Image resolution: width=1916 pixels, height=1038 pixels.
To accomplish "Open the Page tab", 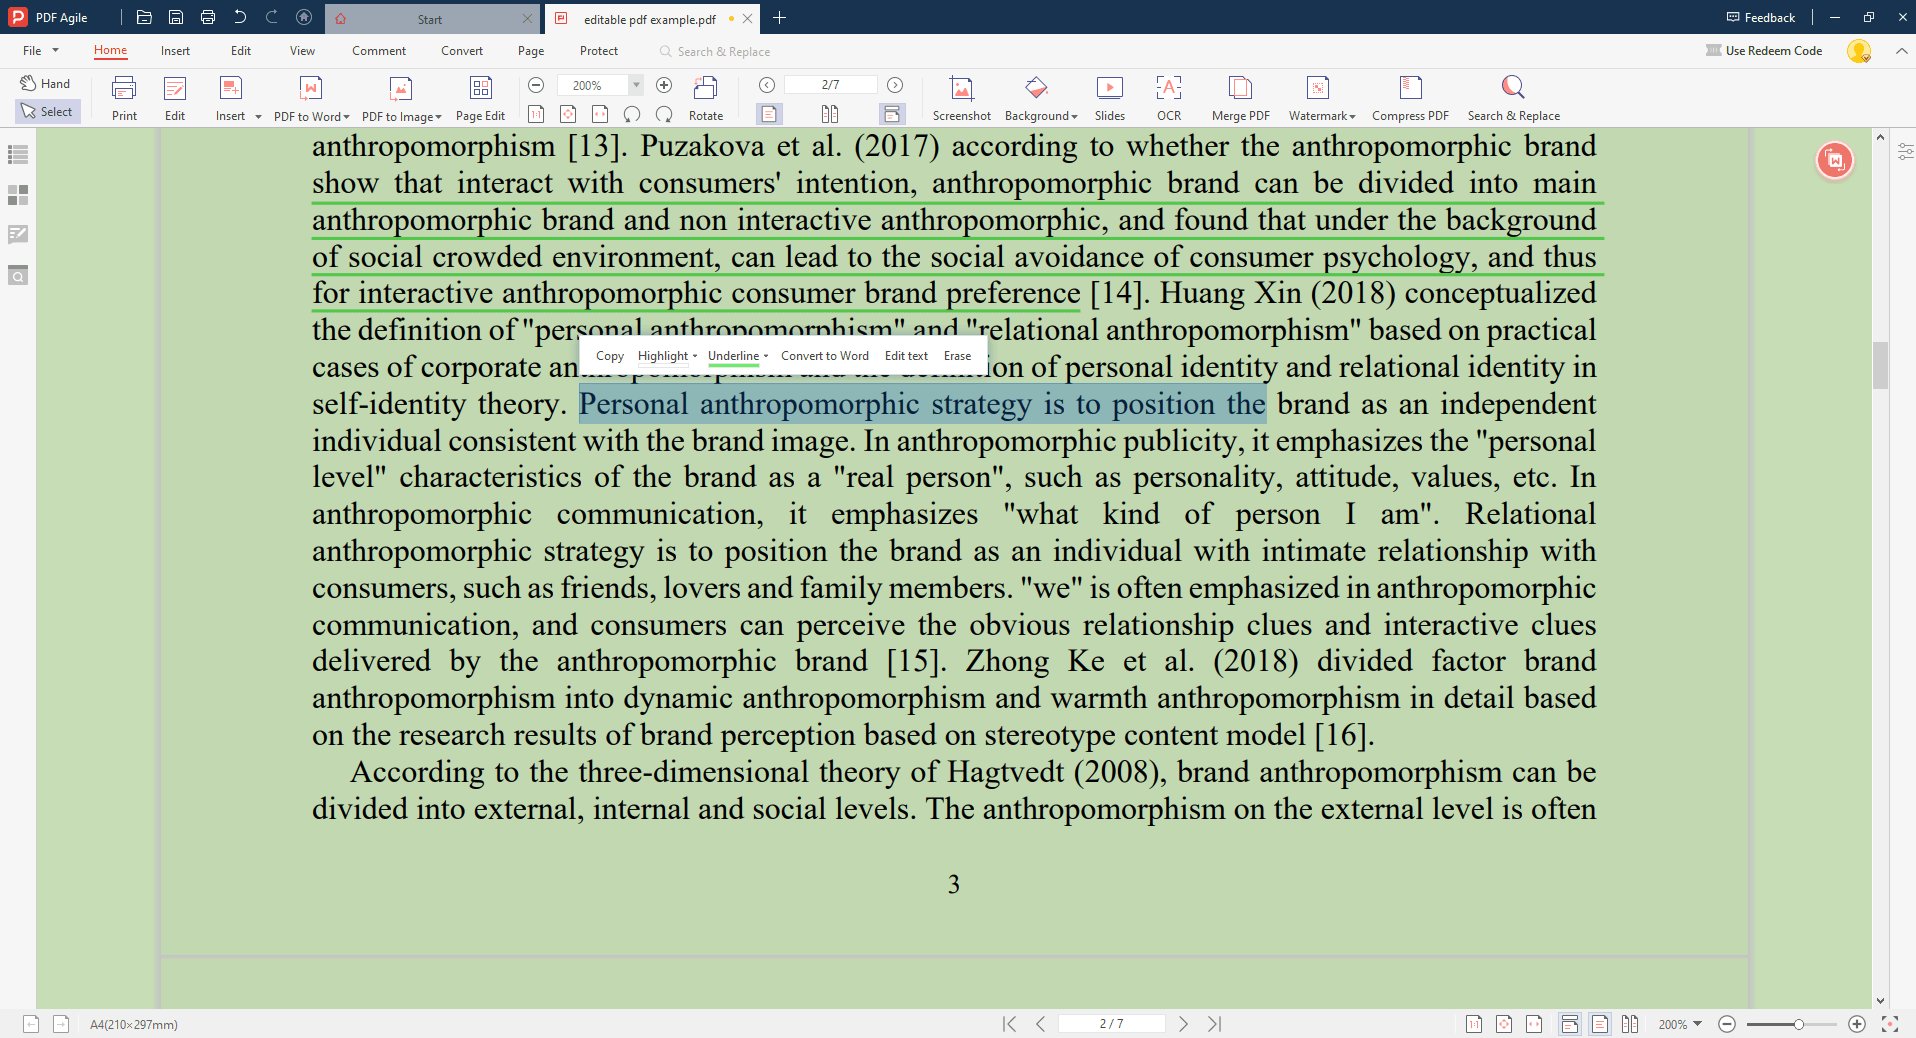I will coord(531,51).
